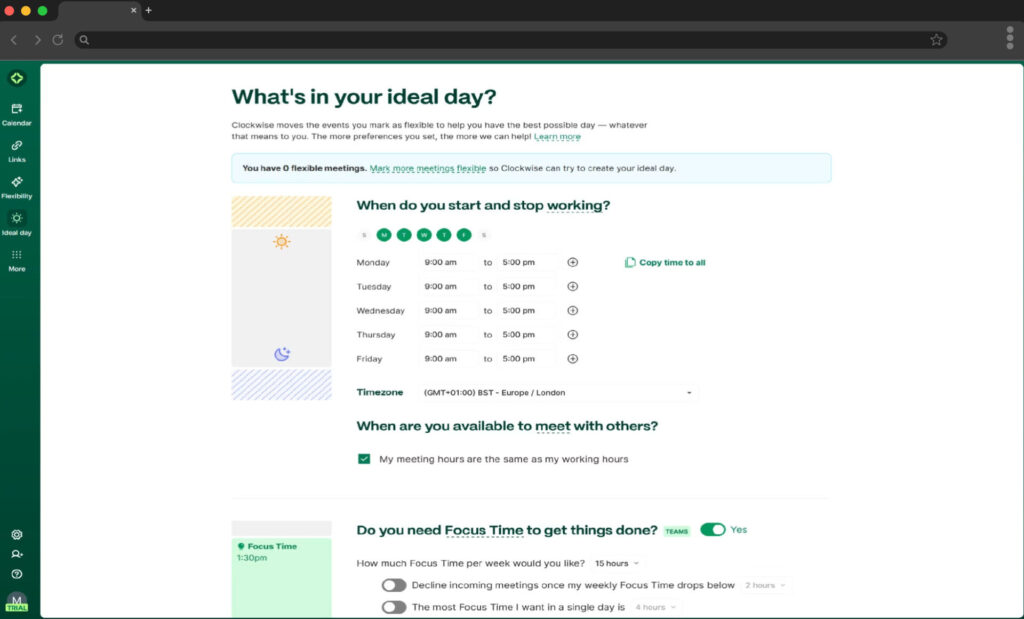Click the underlined meet term
Image resolution: width=1024 pixels, height=619 pixels.
tap(552, 426)
